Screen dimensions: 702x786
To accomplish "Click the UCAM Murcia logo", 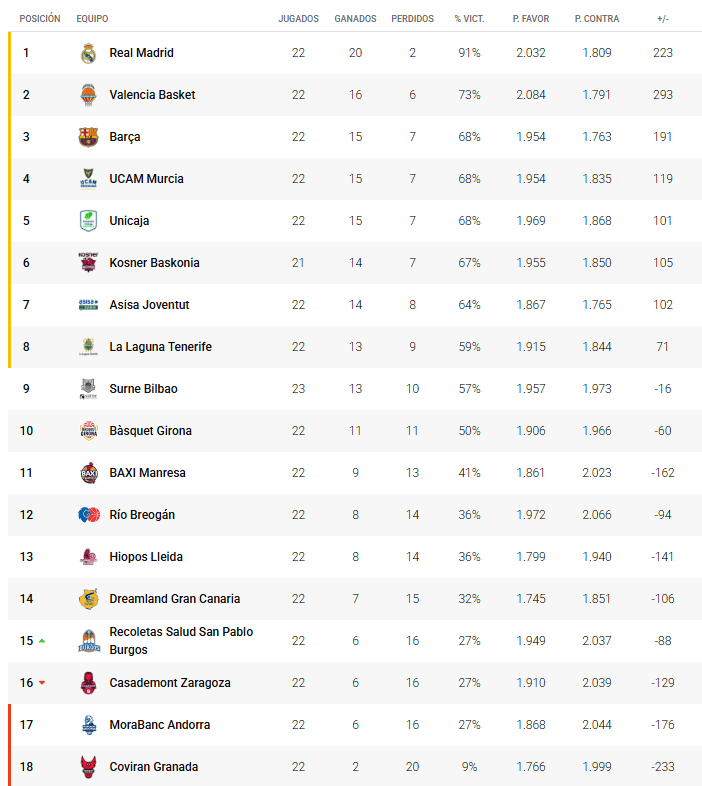I will point(88,179).
